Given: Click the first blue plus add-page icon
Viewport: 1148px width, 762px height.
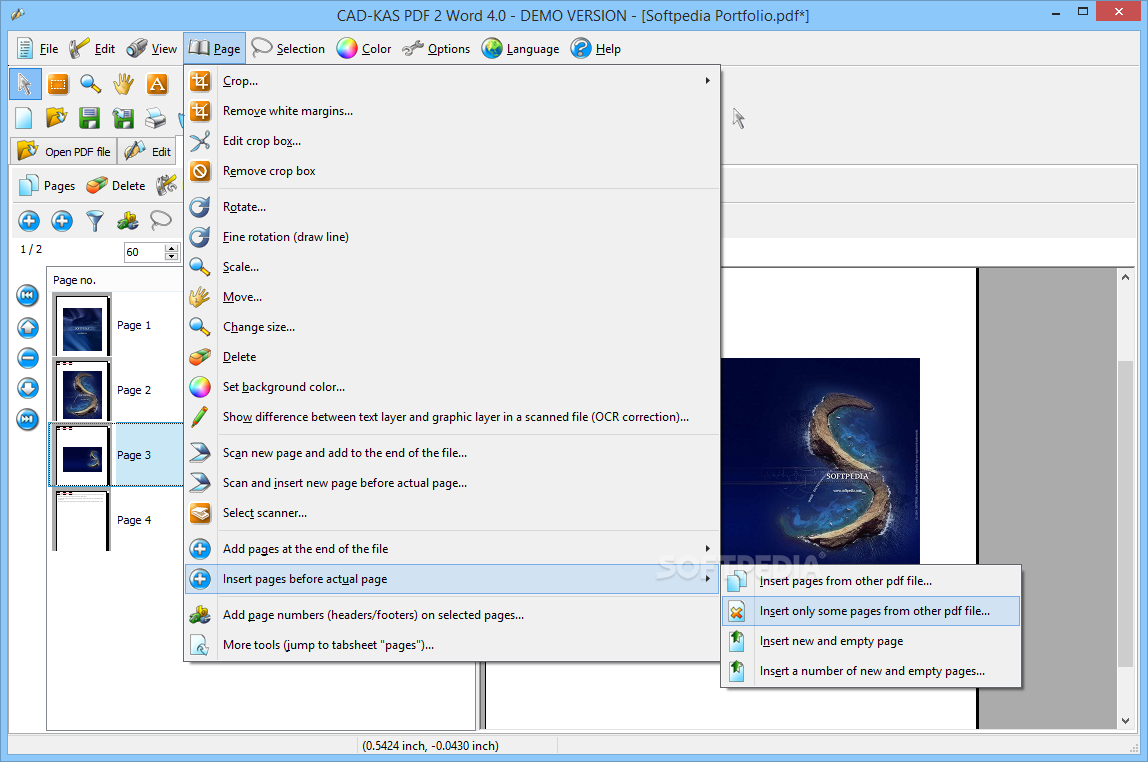Looking at the screenshot, I should point(29,220).
